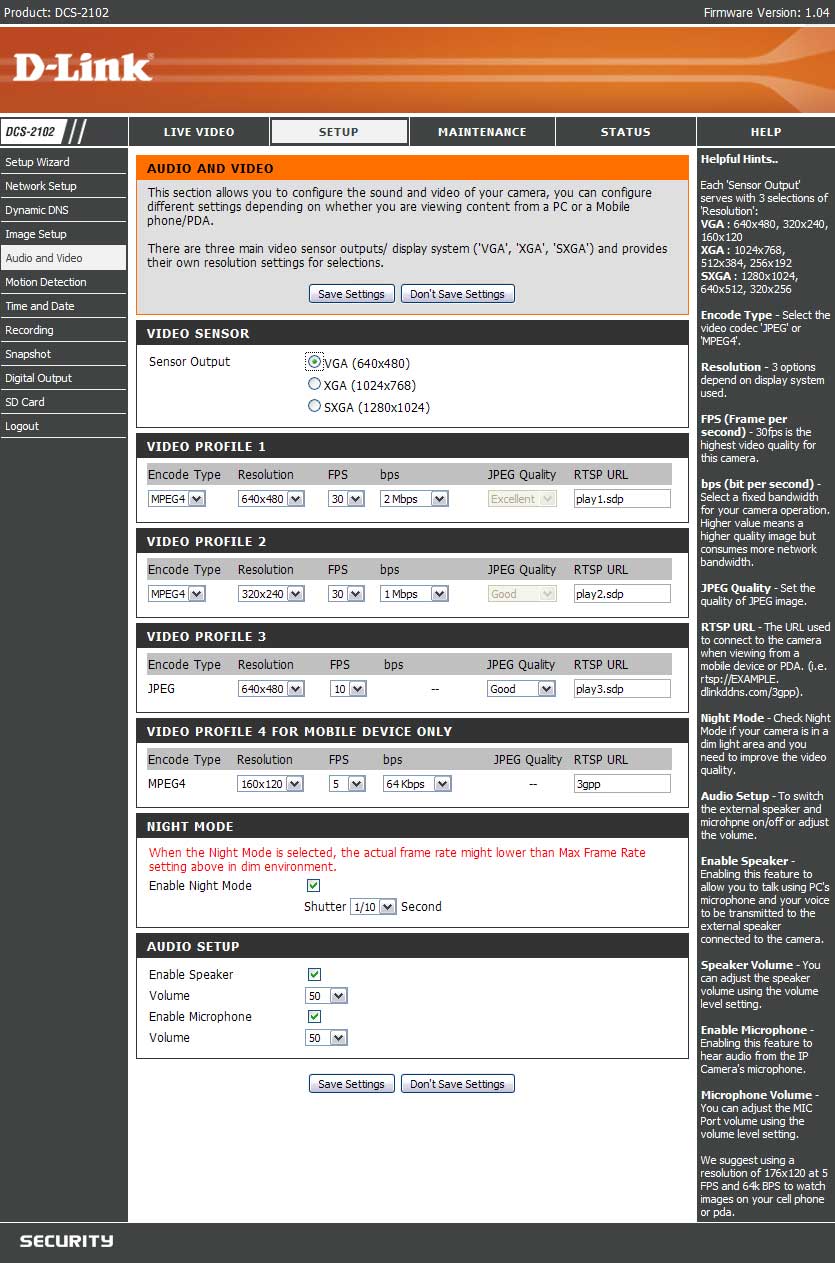Screen dimensions: 835x1263
Task: Click the top Save Settings button
Action: tap(351, 294)
